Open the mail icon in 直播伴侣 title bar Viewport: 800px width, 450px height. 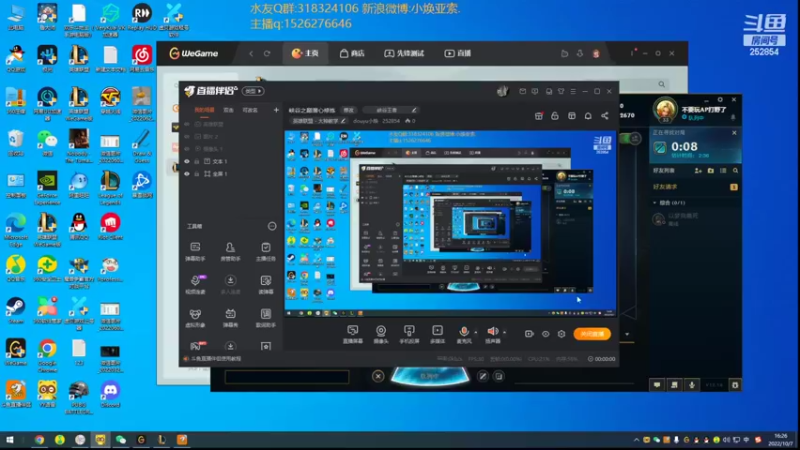tap(522, 91)
